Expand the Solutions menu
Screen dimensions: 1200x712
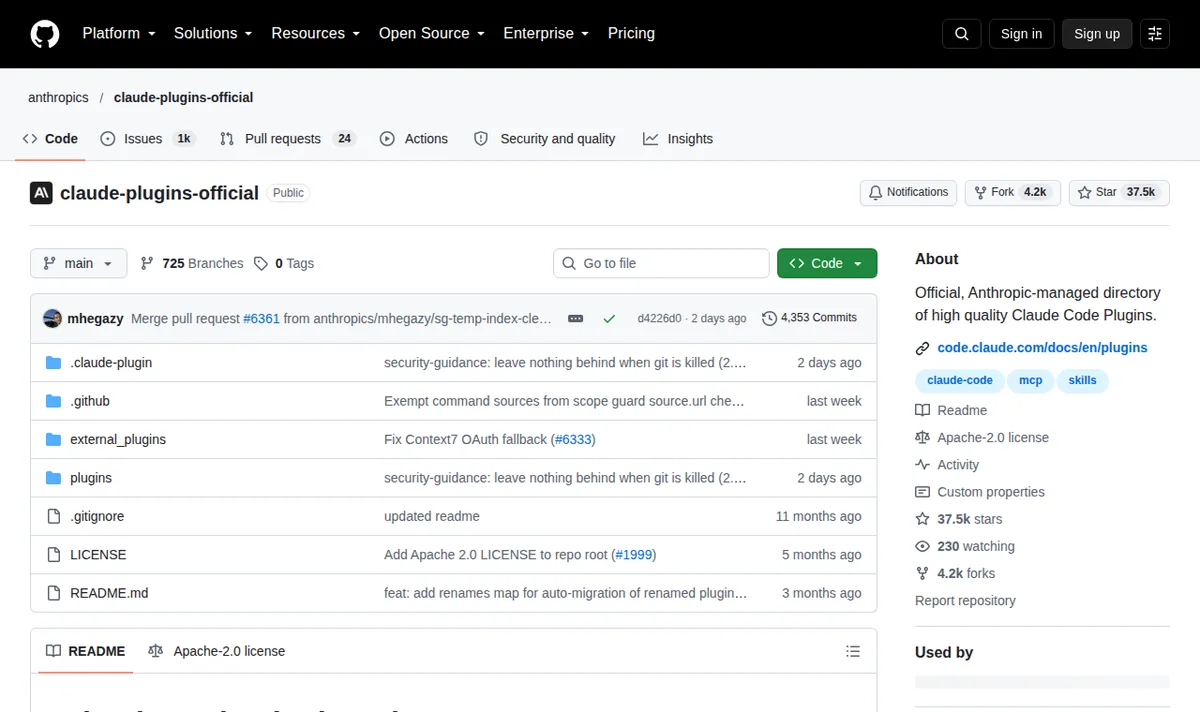pyautogui.click(x=213, y=33)
